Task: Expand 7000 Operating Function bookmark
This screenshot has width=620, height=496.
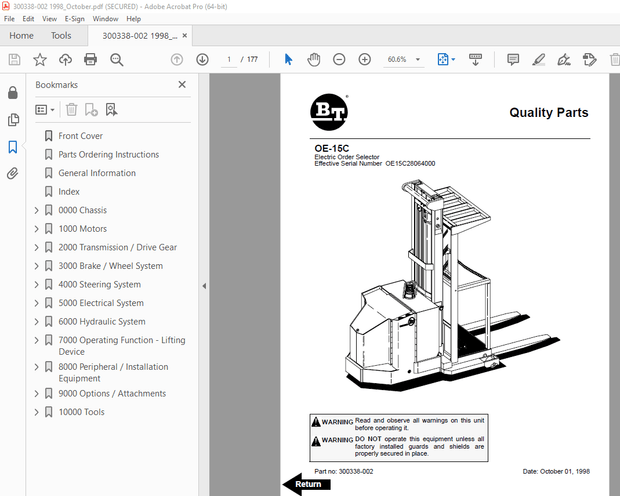Action: (36, 341)
